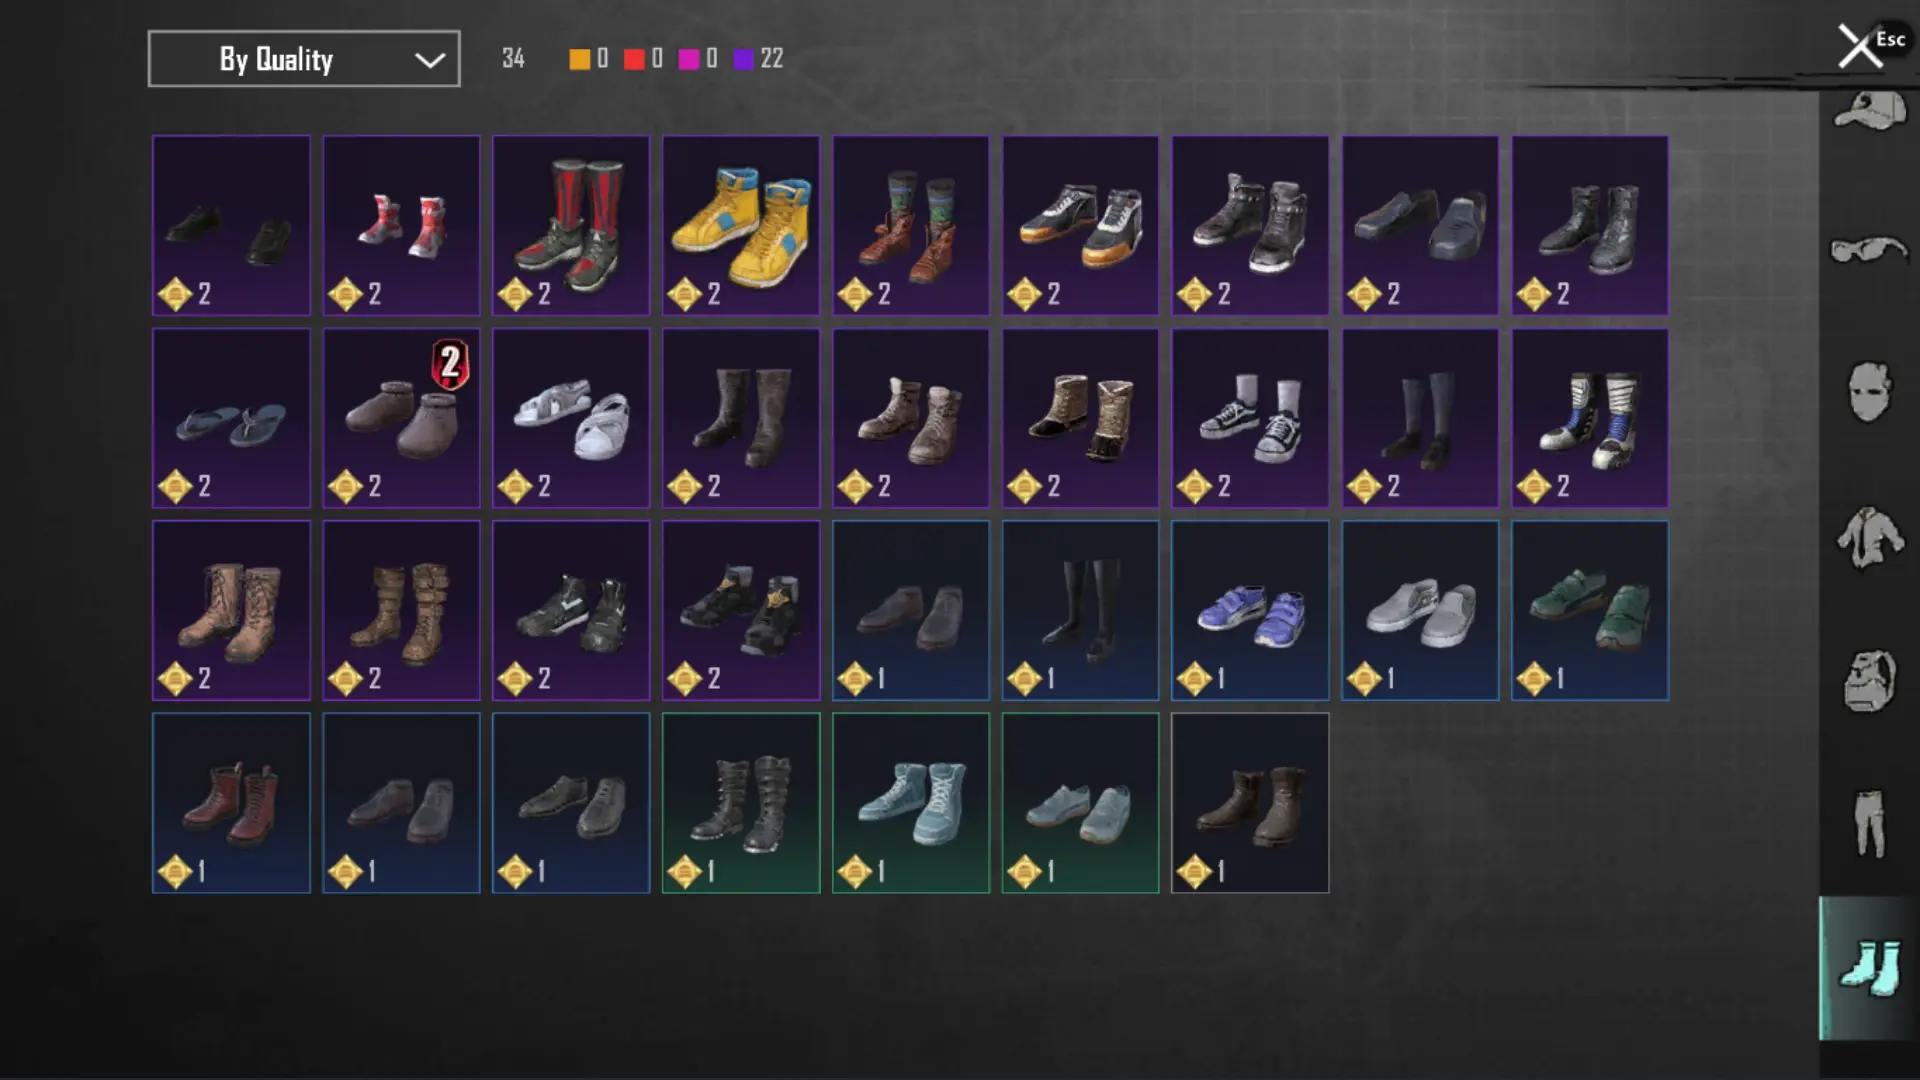Open the hat category in the sidebar
Screen dimensions: 1920x1080
[x=1868, y=110]
